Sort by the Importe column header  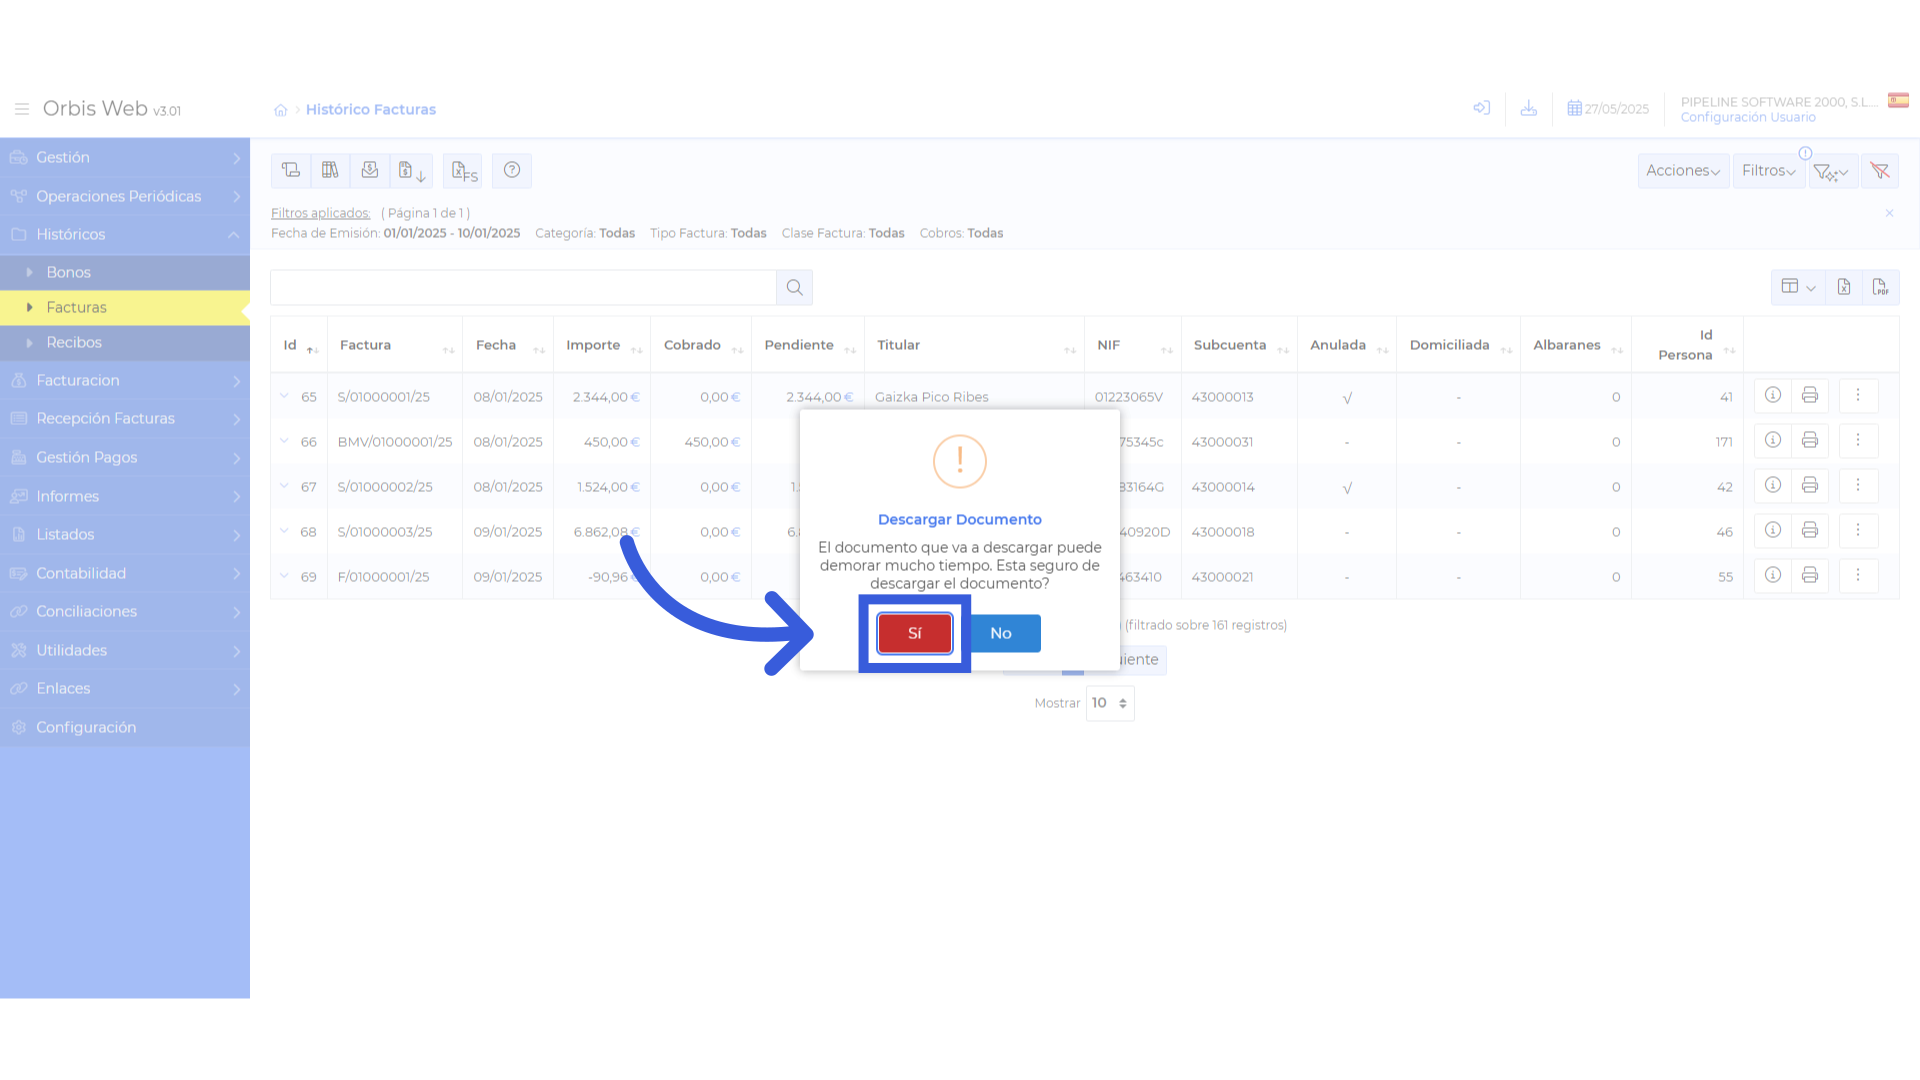pyautogui.click(x=603, y=345)
